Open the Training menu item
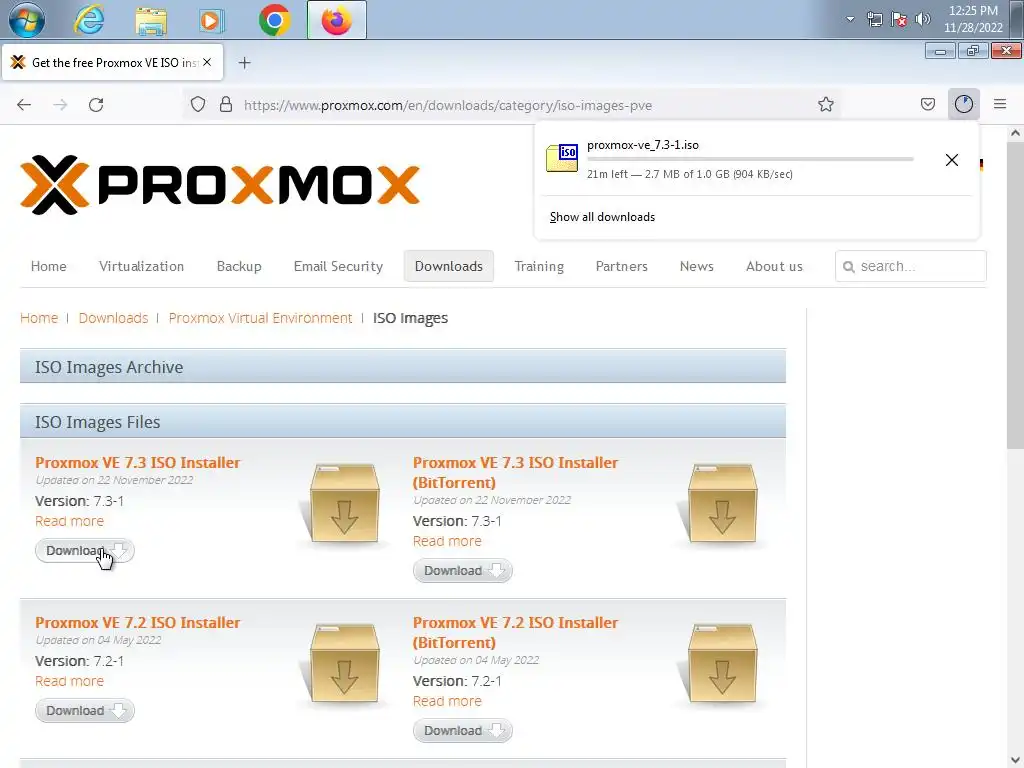This screenshot has height=768, width=1024. coord(539,266)
